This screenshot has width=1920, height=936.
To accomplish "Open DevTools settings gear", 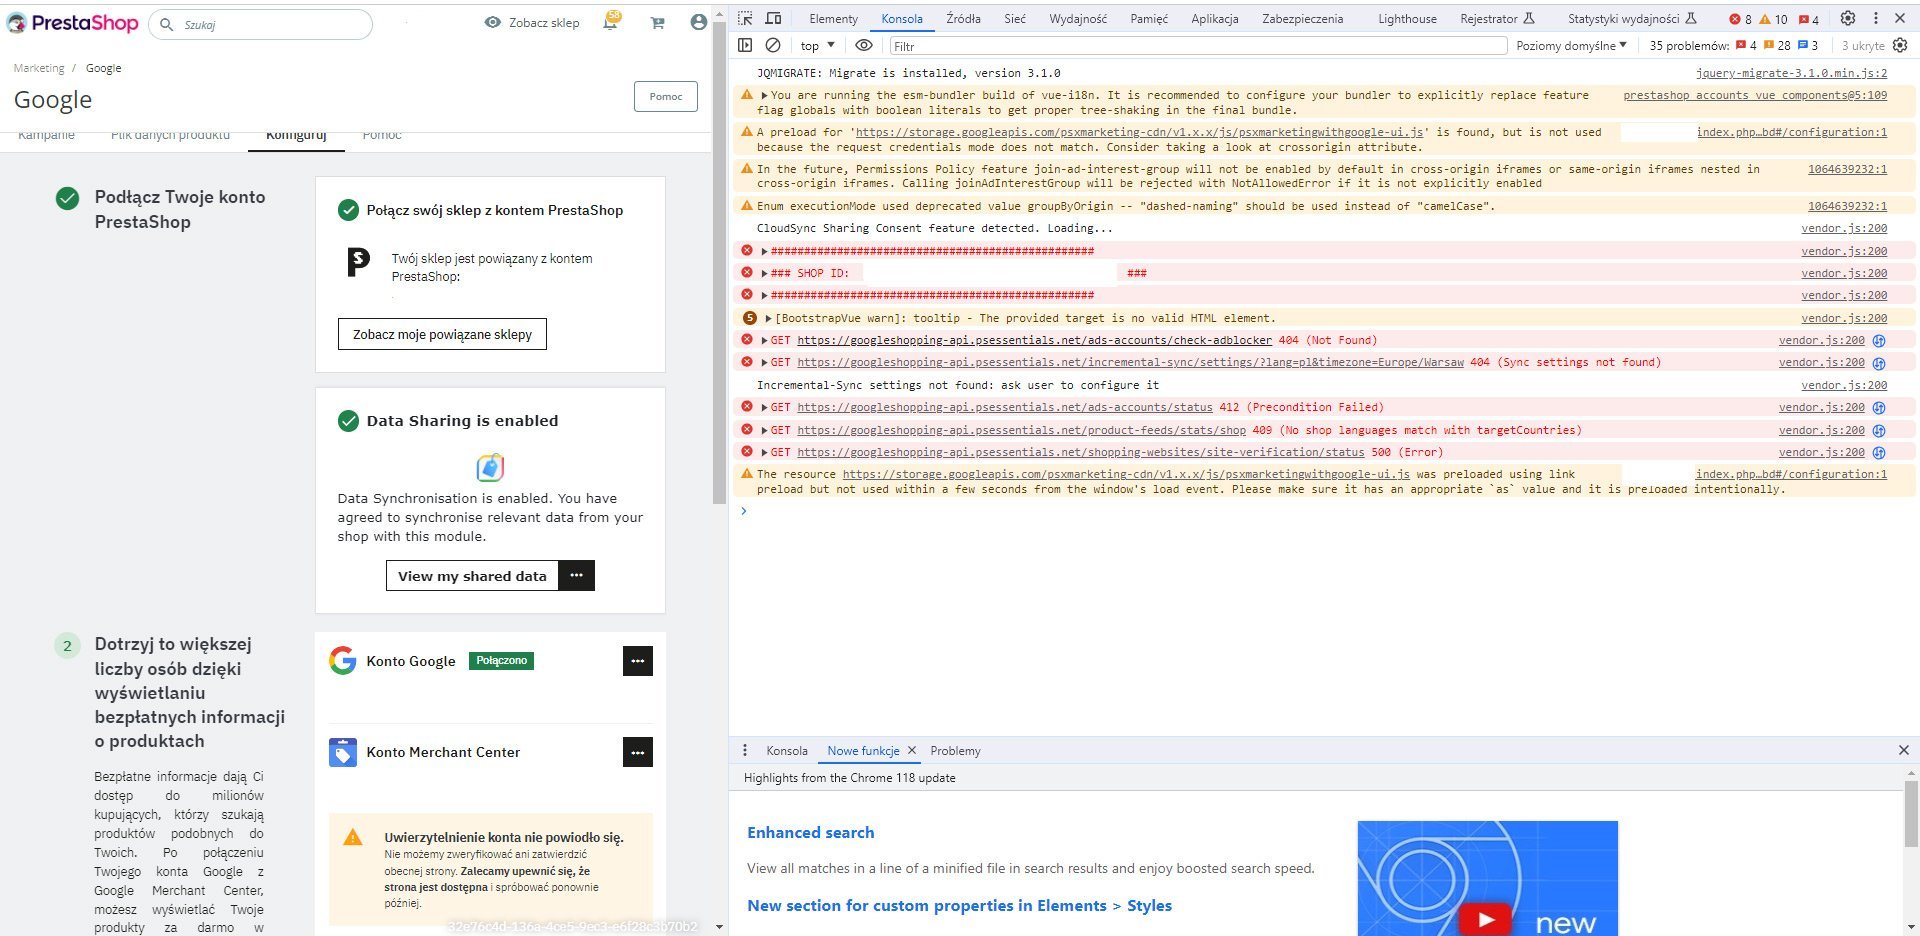I will coord(1848,18).
